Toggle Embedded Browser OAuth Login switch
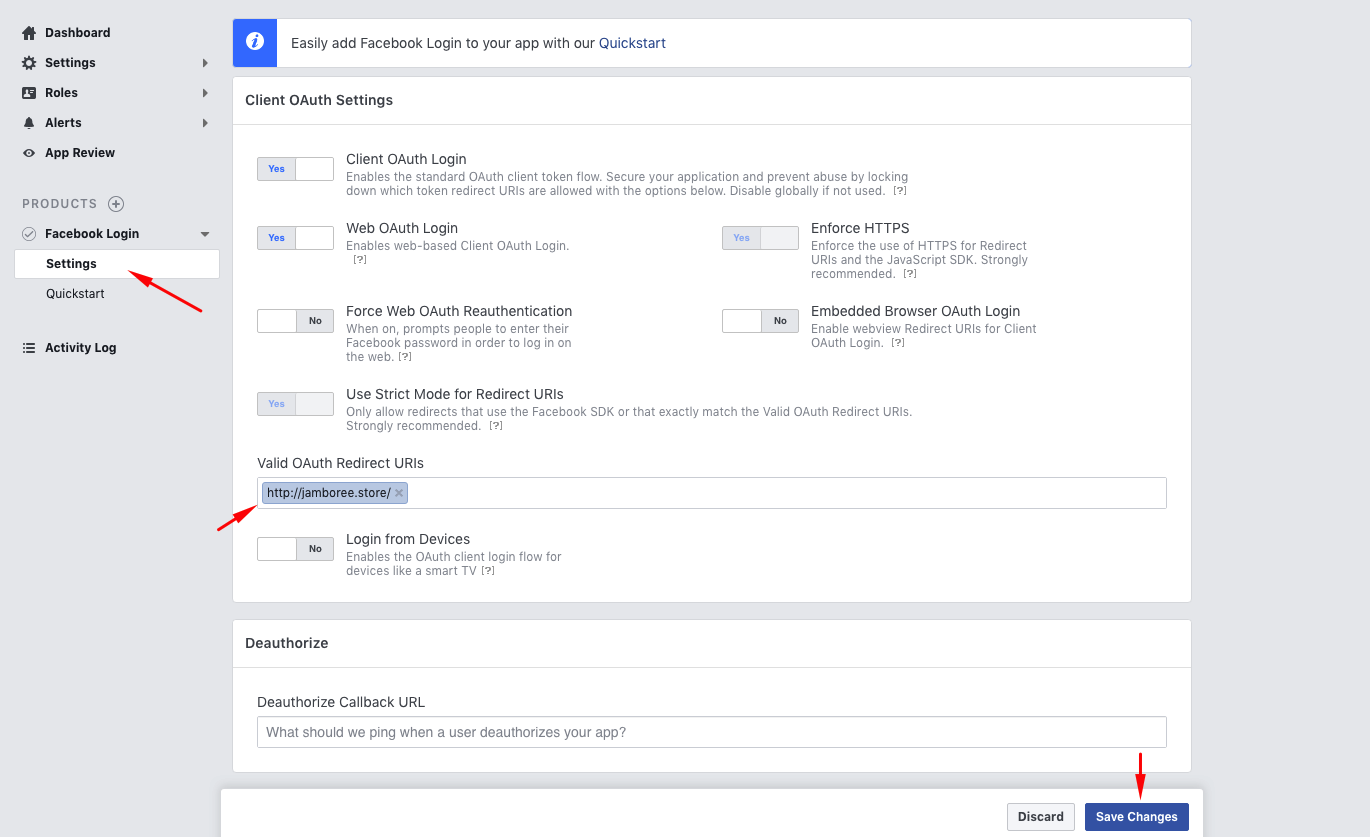The image size is (1370, 837). click(760, 321)
